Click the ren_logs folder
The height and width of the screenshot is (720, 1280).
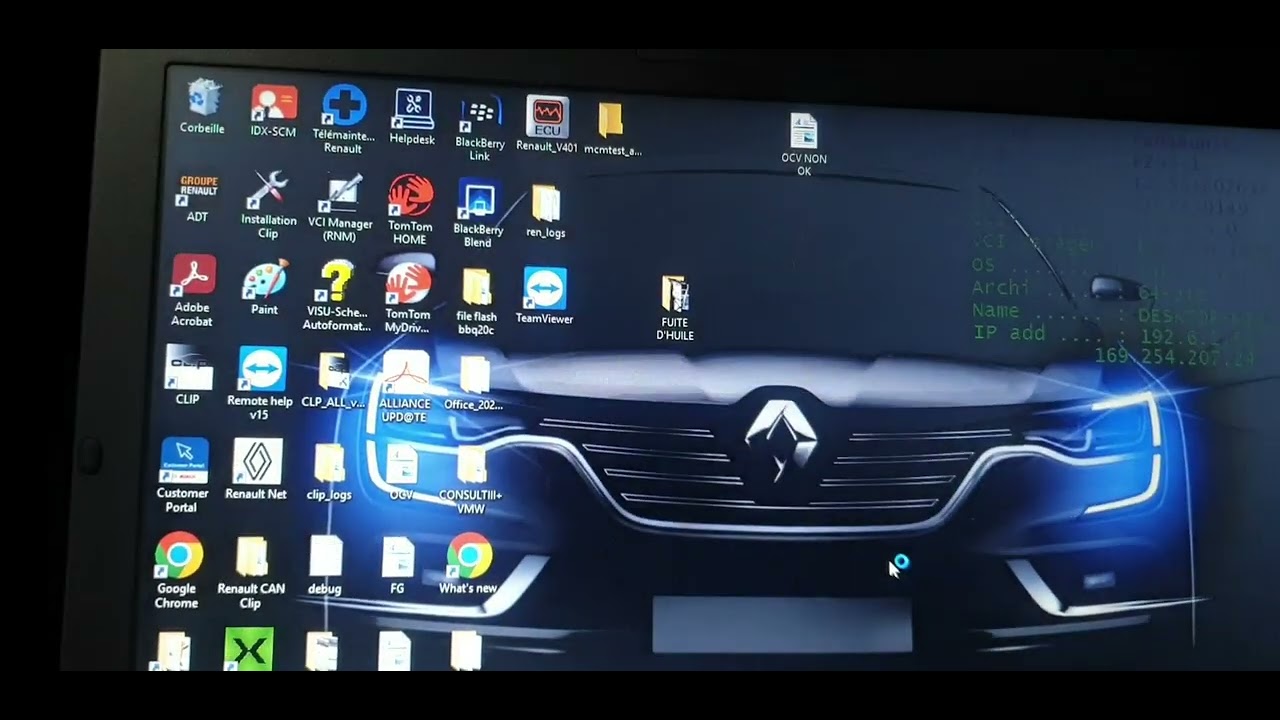pyautogui.click(x=546, y=211)
